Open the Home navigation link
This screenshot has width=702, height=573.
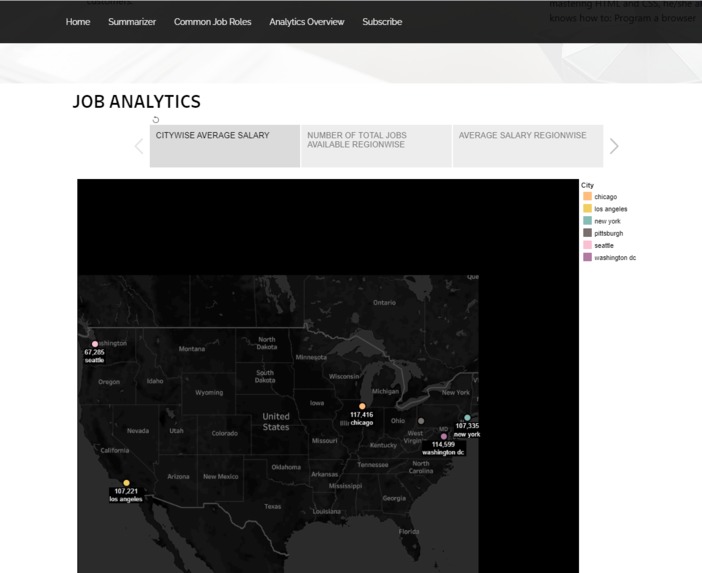pyautogui.click(x=78, y=21)
